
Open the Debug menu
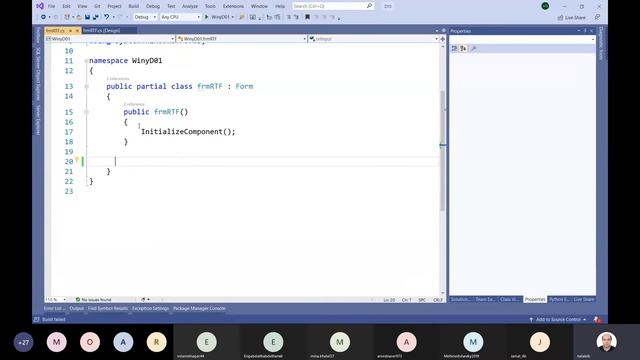point(153,6)
